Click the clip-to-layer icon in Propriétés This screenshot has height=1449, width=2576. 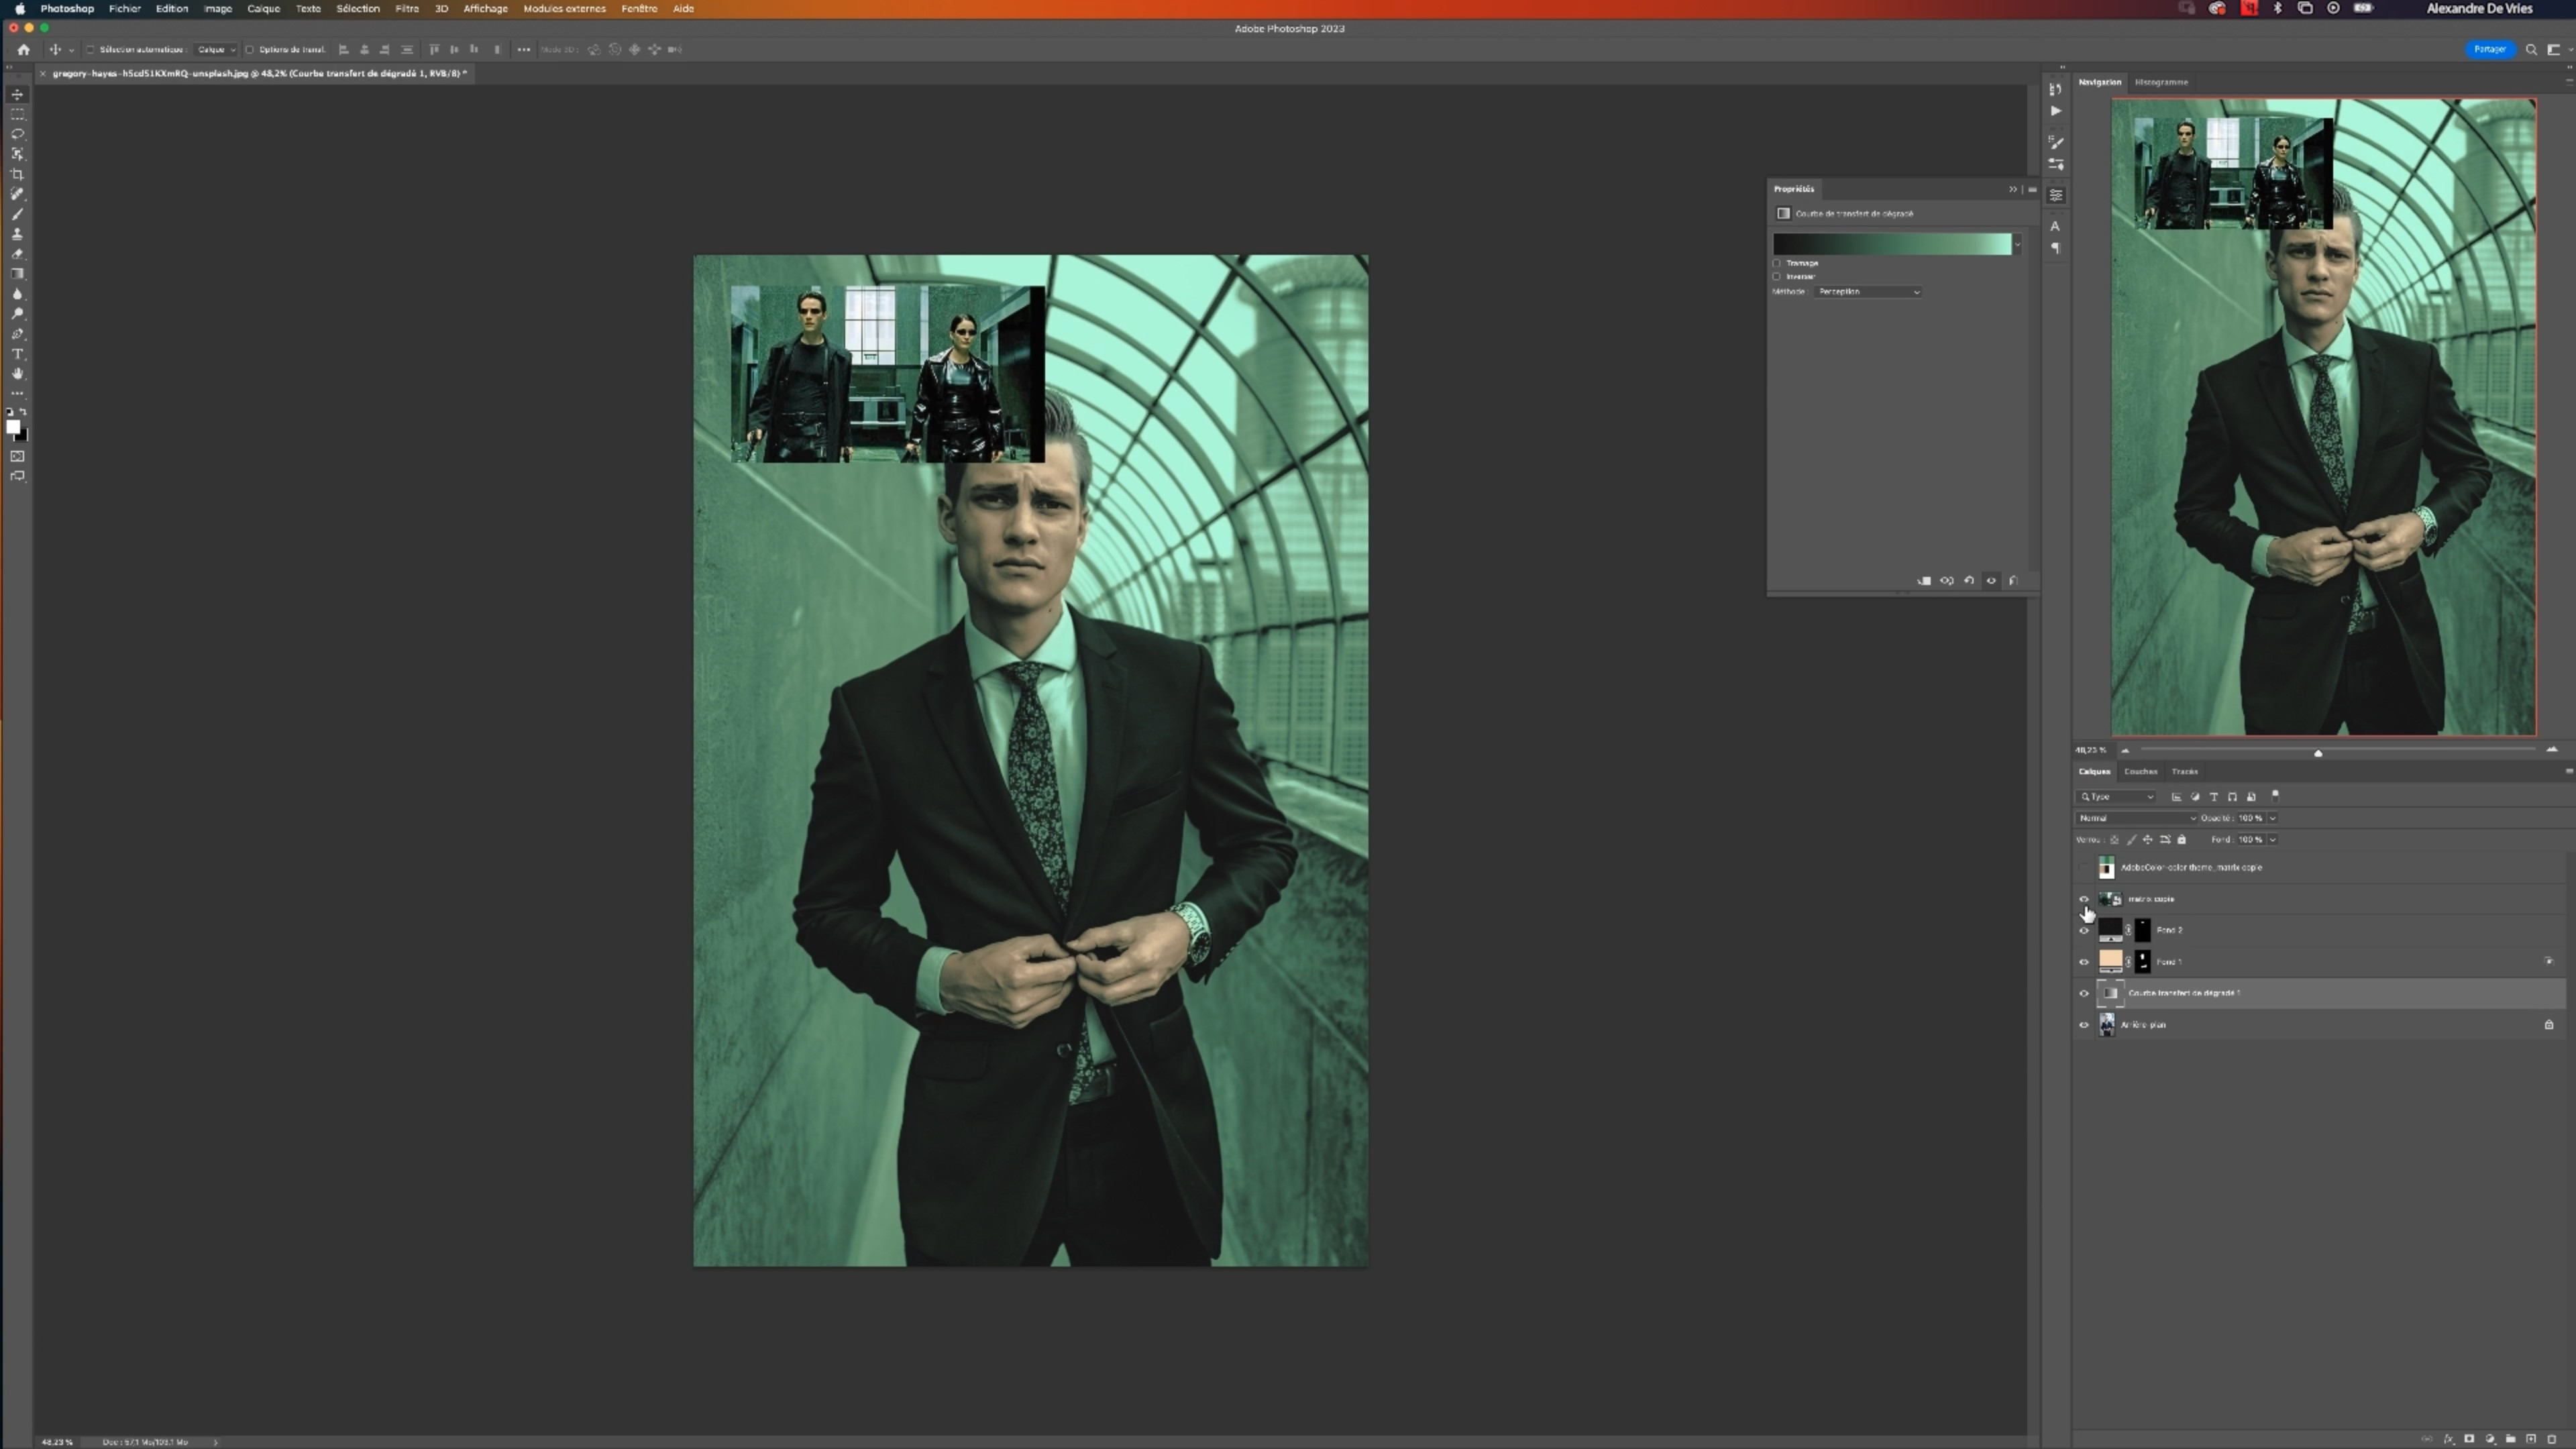coord(1924,581)
